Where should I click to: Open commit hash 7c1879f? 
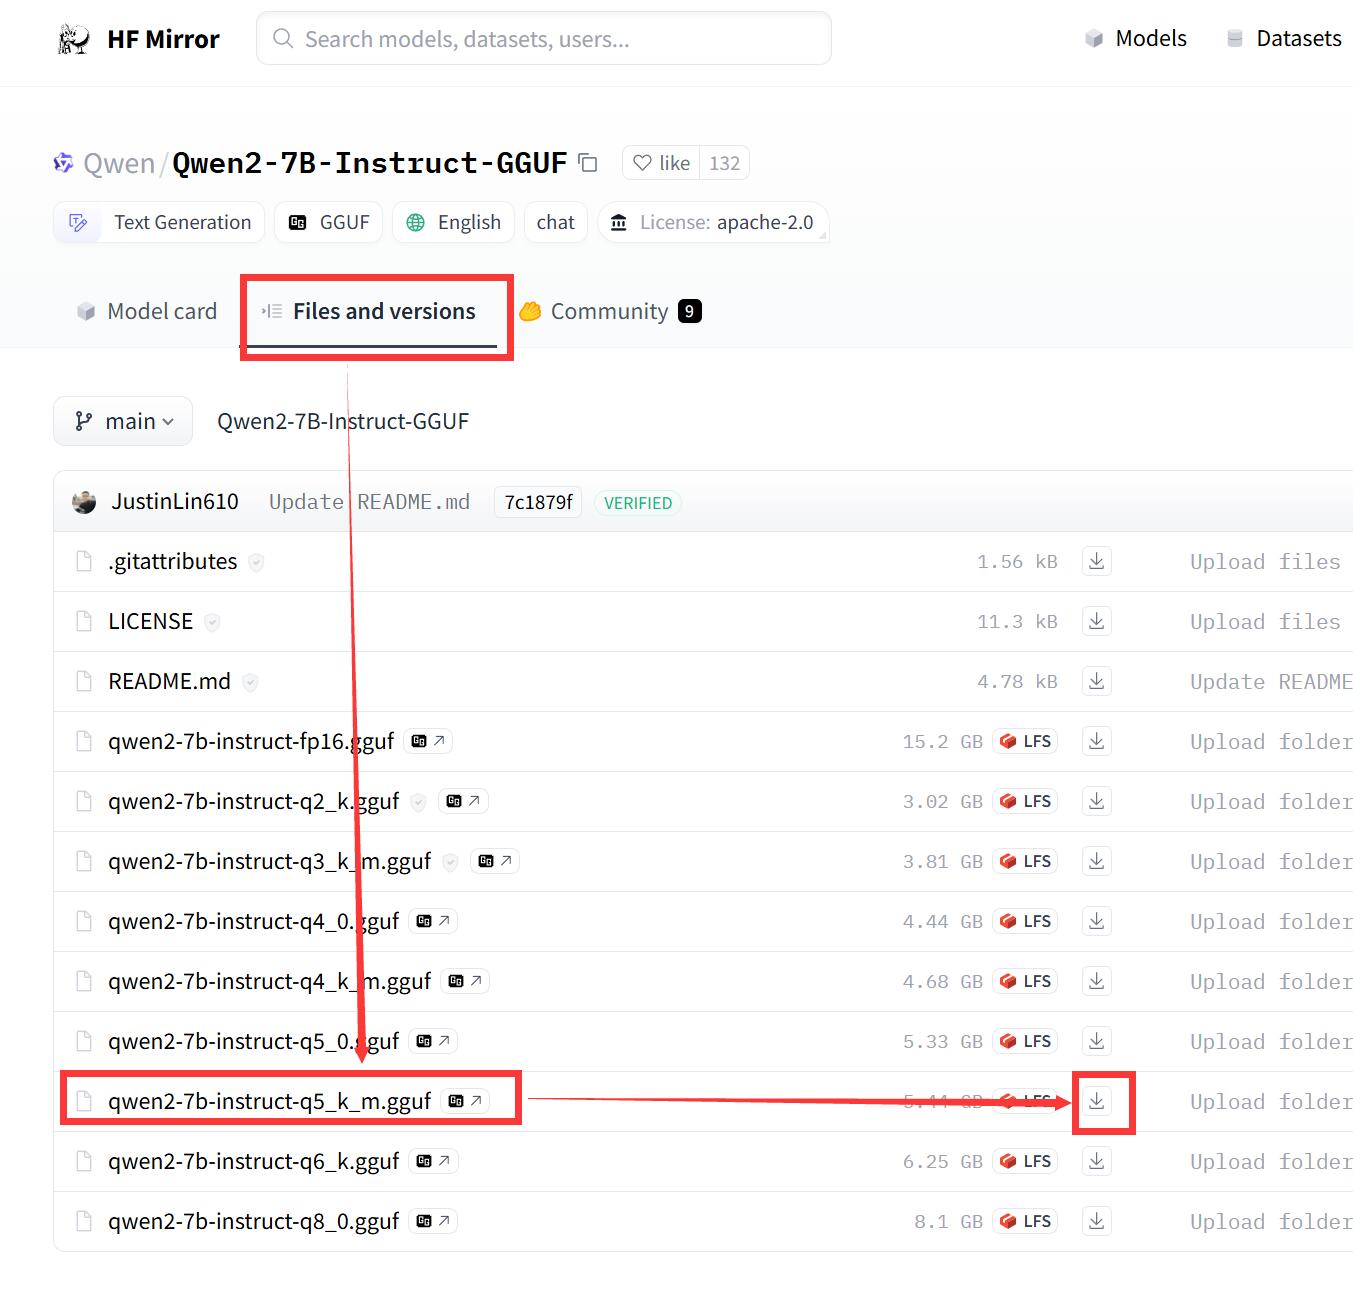pyautogui.click(x=538, y=502)
